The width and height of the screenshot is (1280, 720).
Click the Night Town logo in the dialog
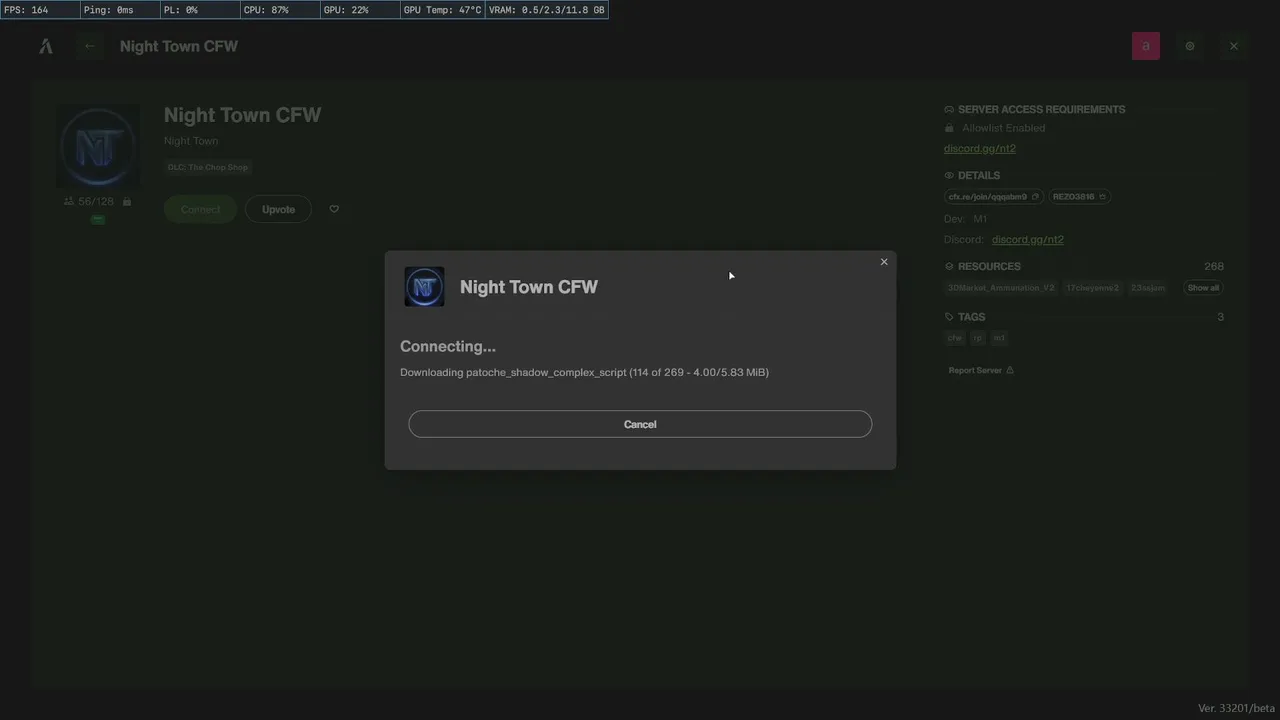pos(424,287)
